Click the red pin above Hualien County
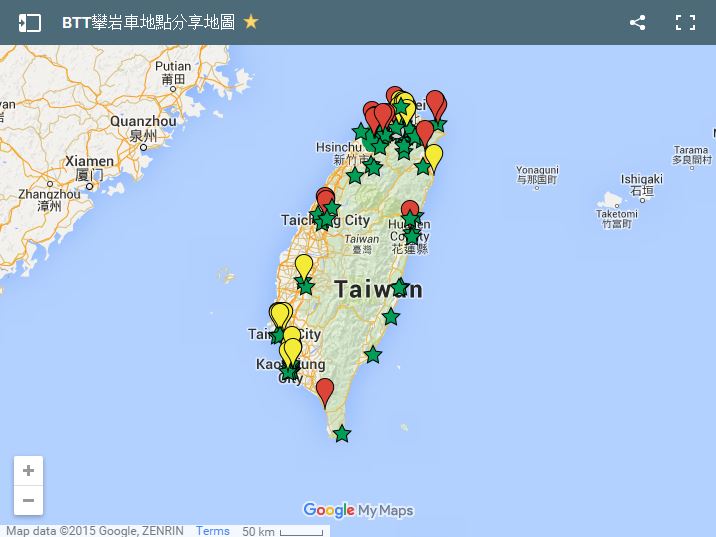716x537 pixels. pyautogui.click(x=410, y=210)
